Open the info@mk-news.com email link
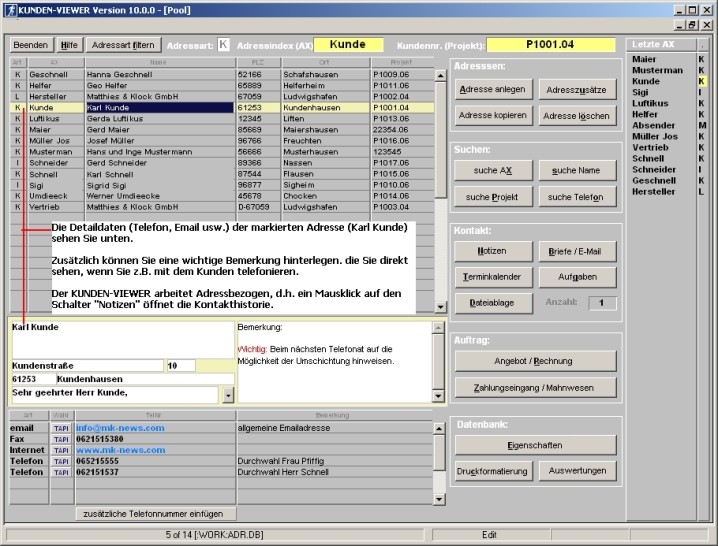Image resolution: width=718 pixels, height=546 pixels. click(x=112, y=428)
